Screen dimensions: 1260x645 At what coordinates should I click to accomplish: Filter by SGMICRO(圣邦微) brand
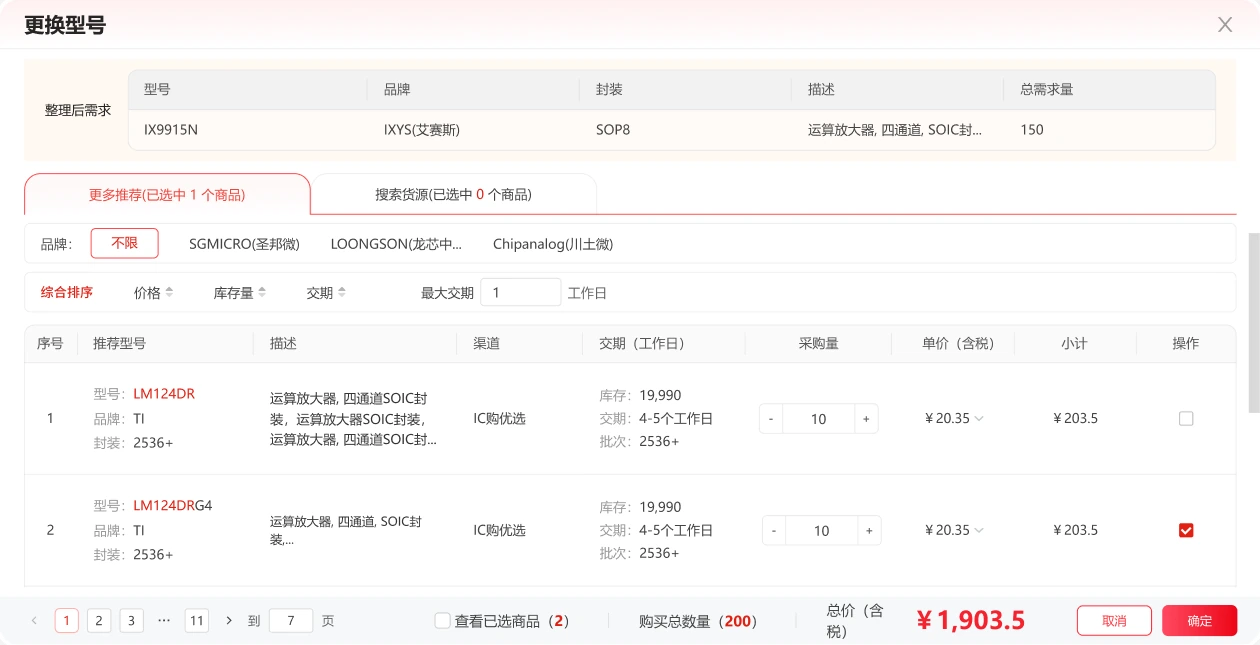pos(244,244)
